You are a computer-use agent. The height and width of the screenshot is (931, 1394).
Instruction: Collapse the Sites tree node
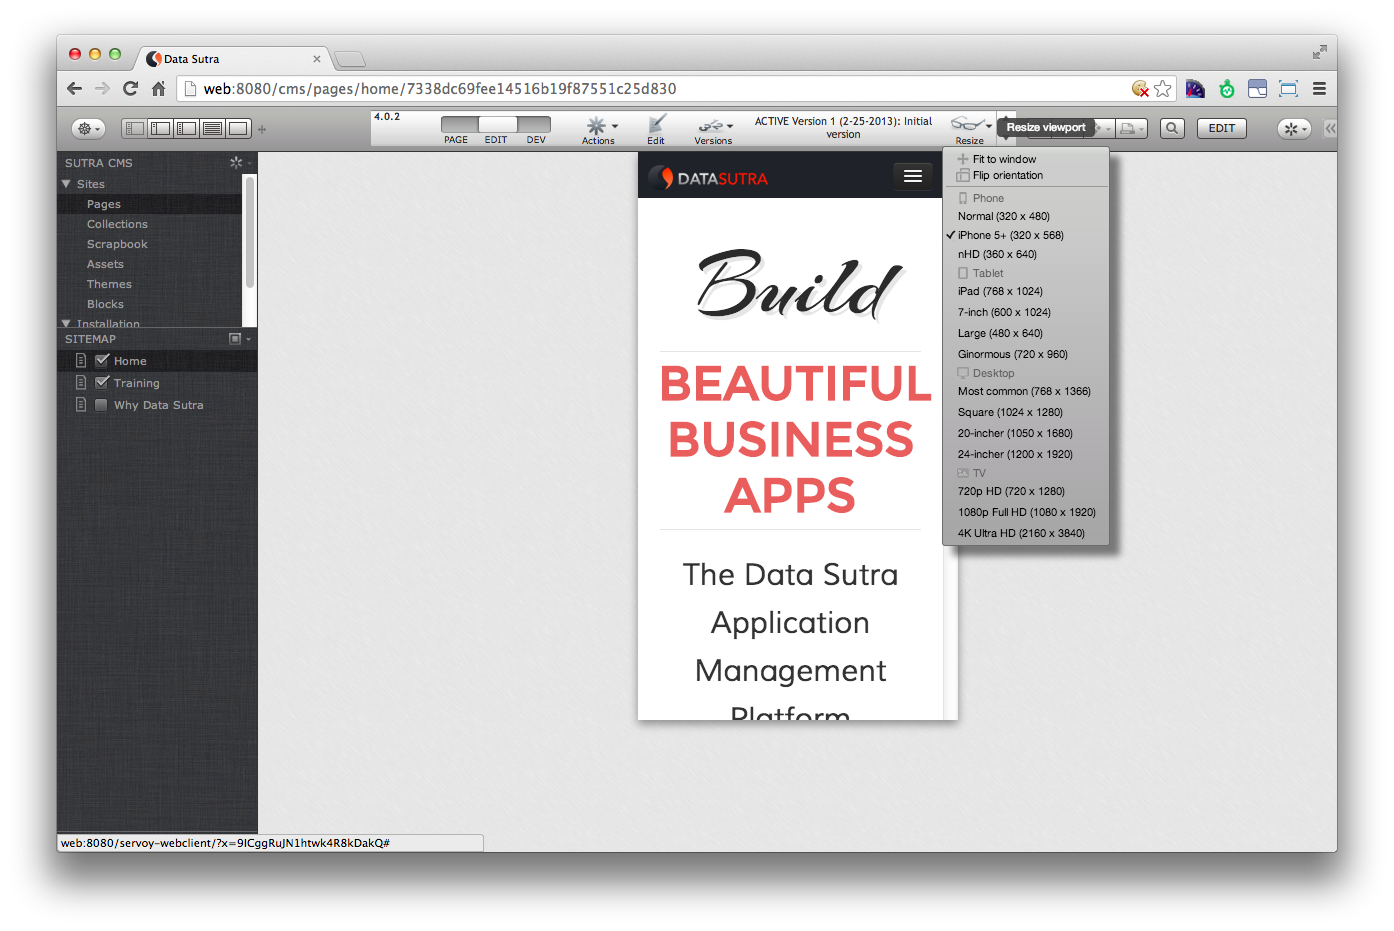tap(66, 184)
